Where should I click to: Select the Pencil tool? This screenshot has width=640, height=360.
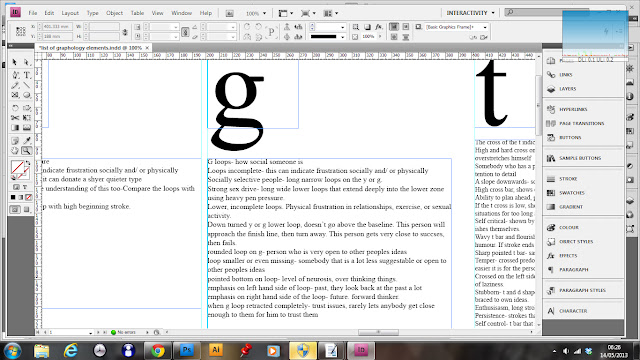click(x=15, y=85)
